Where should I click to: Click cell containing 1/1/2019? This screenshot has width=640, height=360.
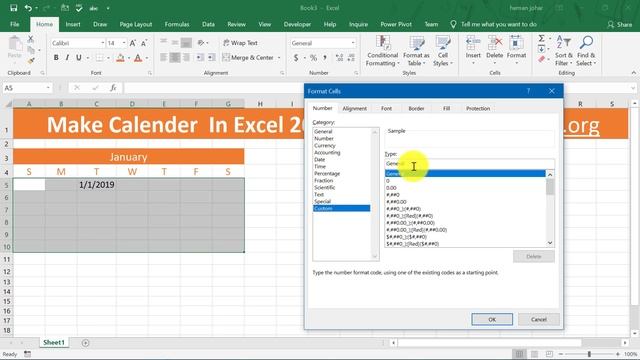point(96,184)
